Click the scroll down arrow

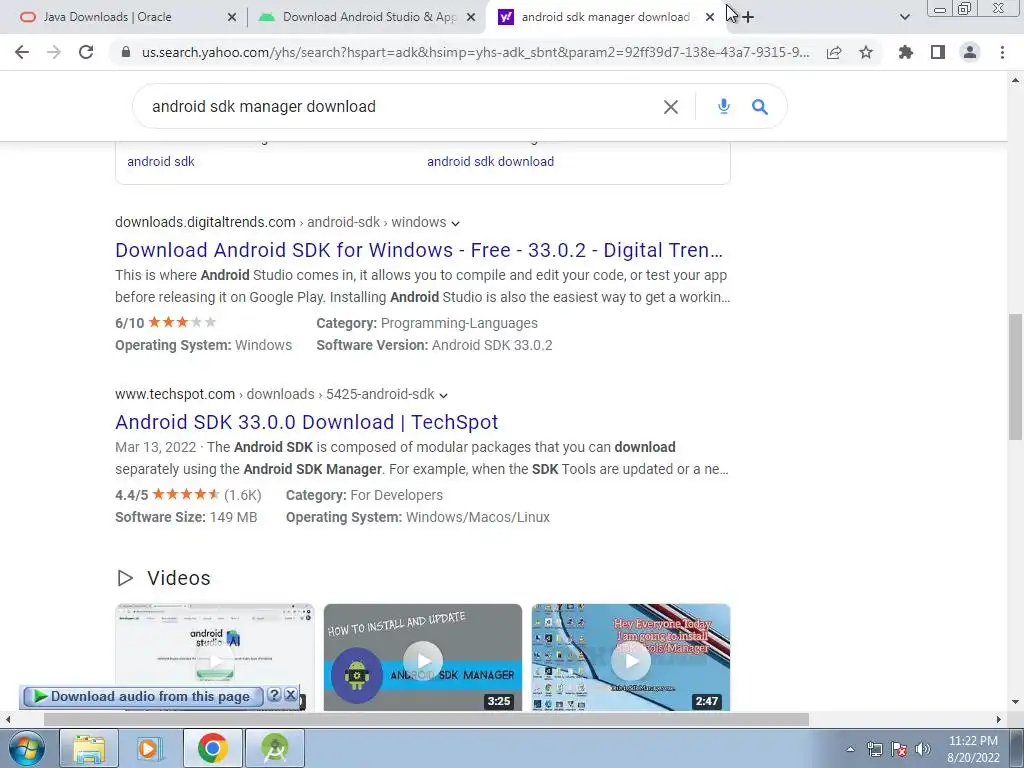click(x=1015, y=702)
